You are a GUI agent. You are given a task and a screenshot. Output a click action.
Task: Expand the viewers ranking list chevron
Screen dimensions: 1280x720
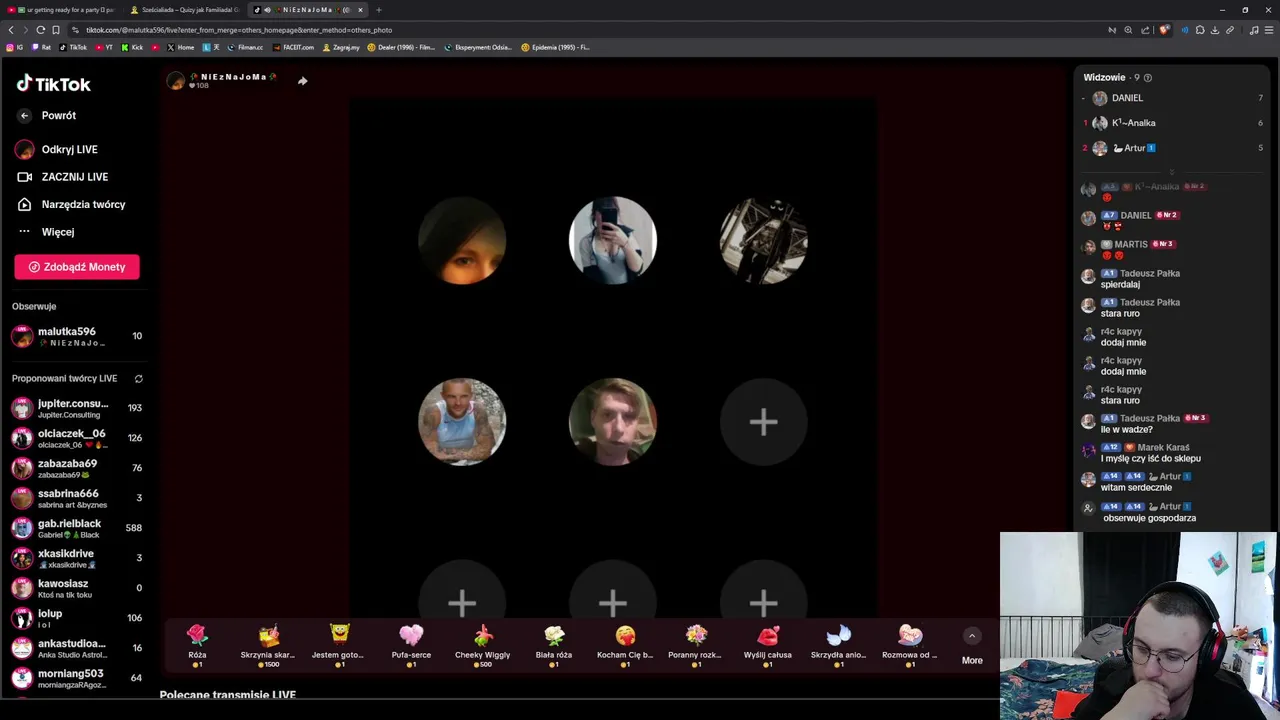[1172, 172]
